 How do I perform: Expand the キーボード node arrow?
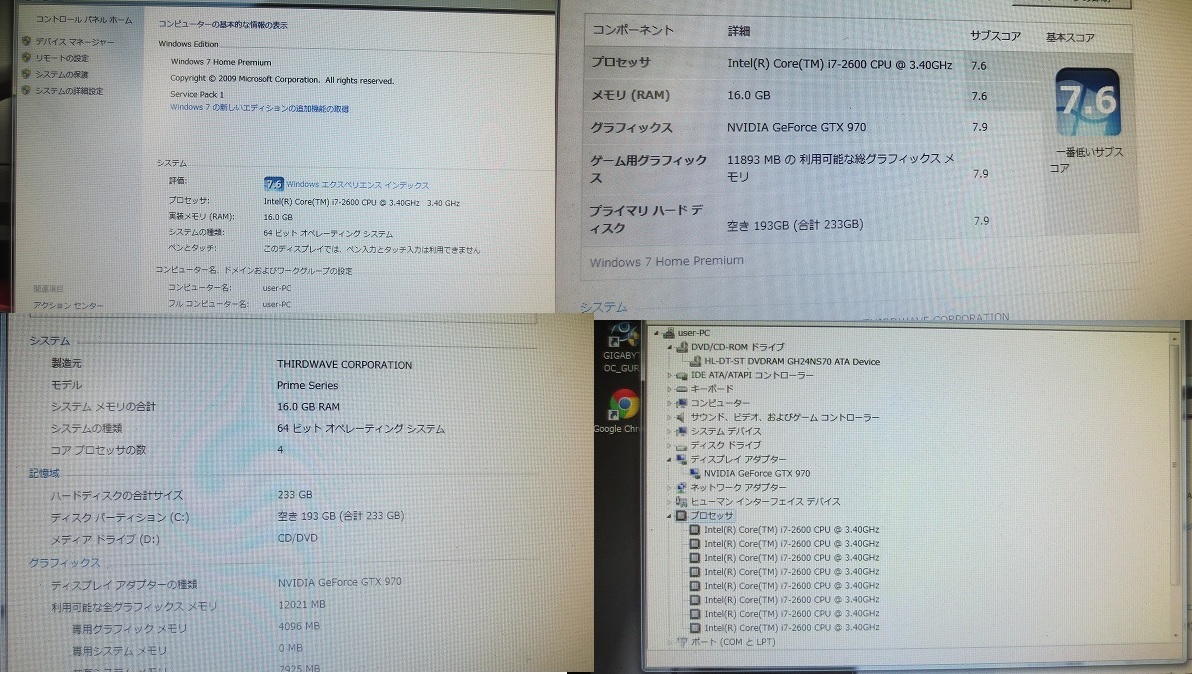click(670, 389)
